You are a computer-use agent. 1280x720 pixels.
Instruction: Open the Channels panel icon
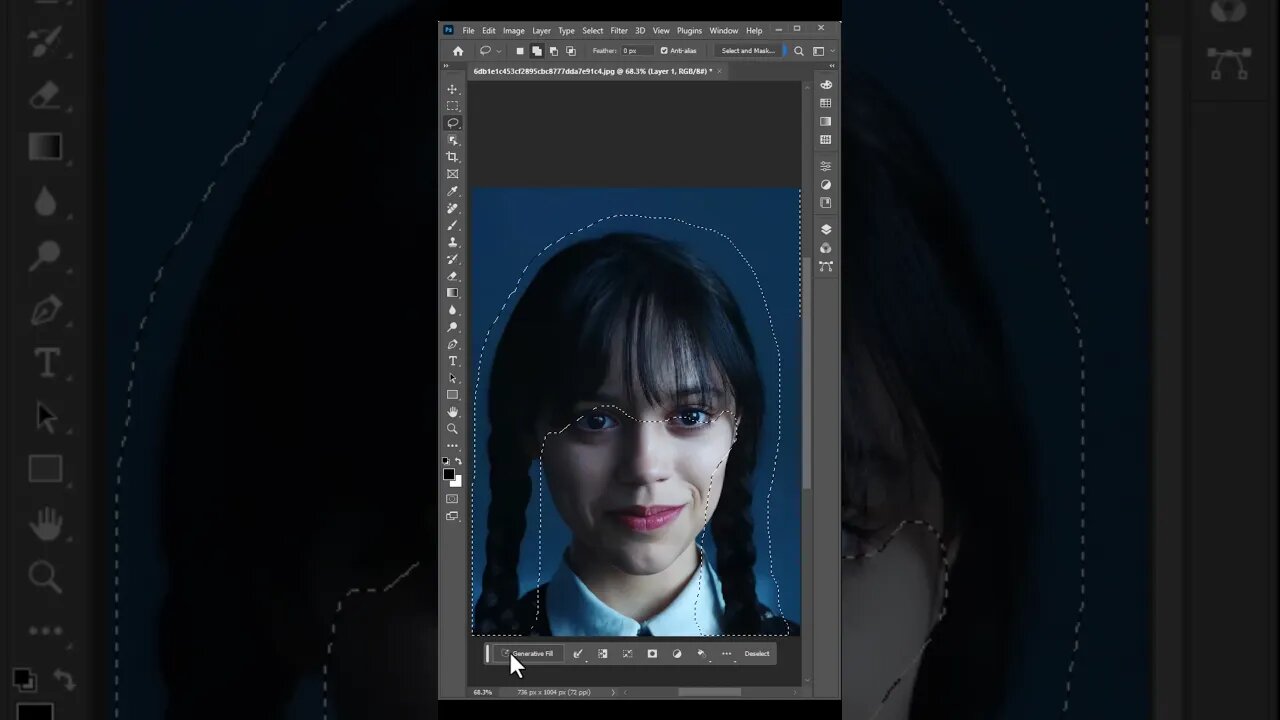click(826, 248)
